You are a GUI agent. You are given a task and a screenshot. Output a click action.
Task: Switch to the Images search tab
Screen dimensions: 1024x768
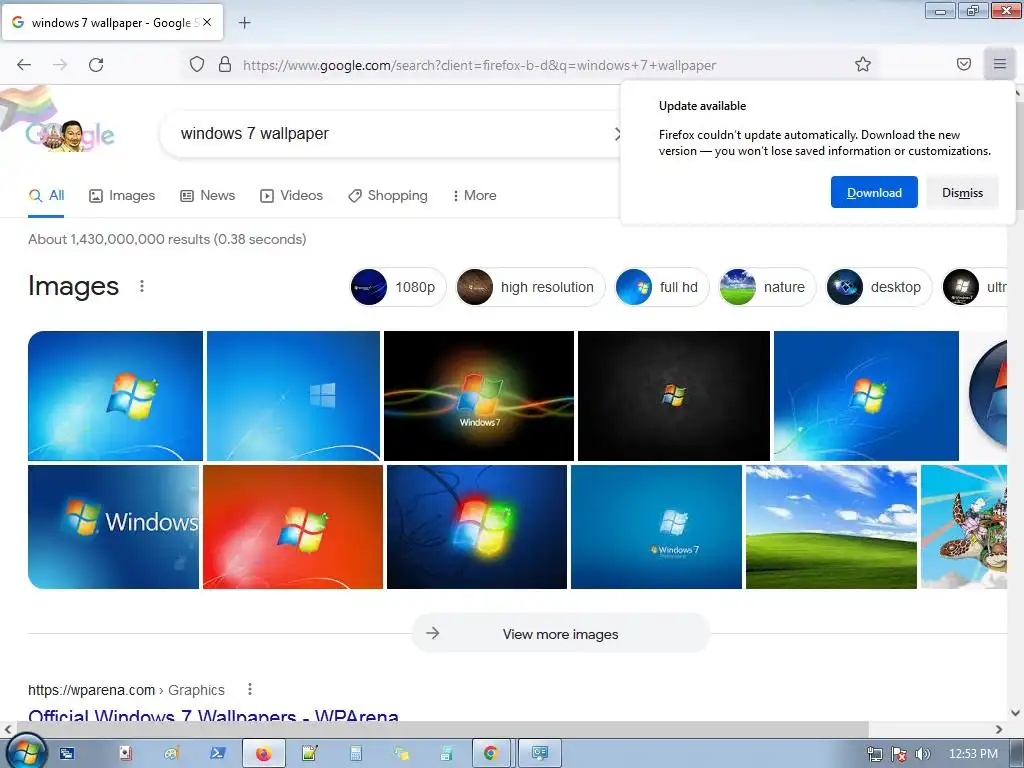tap(122, 195)
